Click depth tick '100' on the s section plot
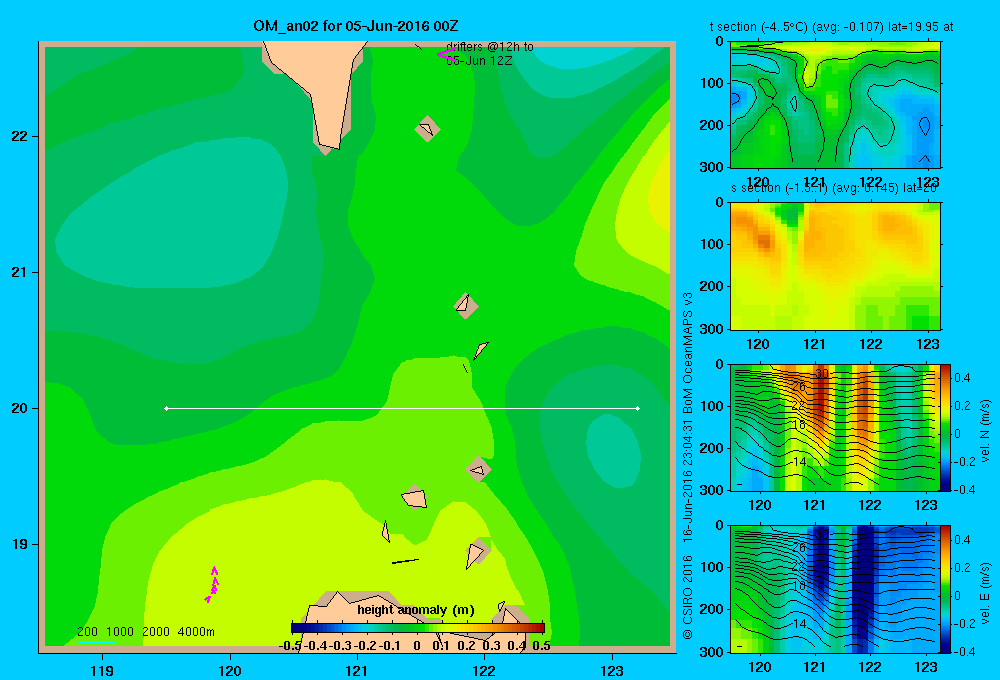The height and width of the screenshot is (680, 1000). click(x=711, y=244)
